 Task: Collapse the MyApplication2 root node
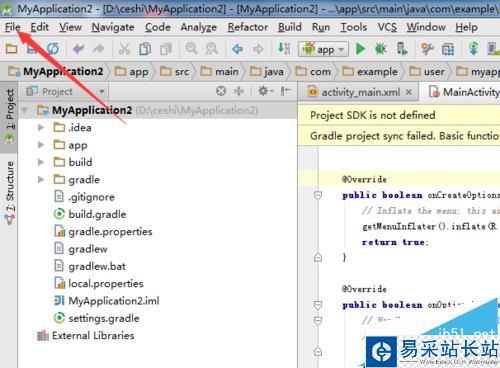24,110
